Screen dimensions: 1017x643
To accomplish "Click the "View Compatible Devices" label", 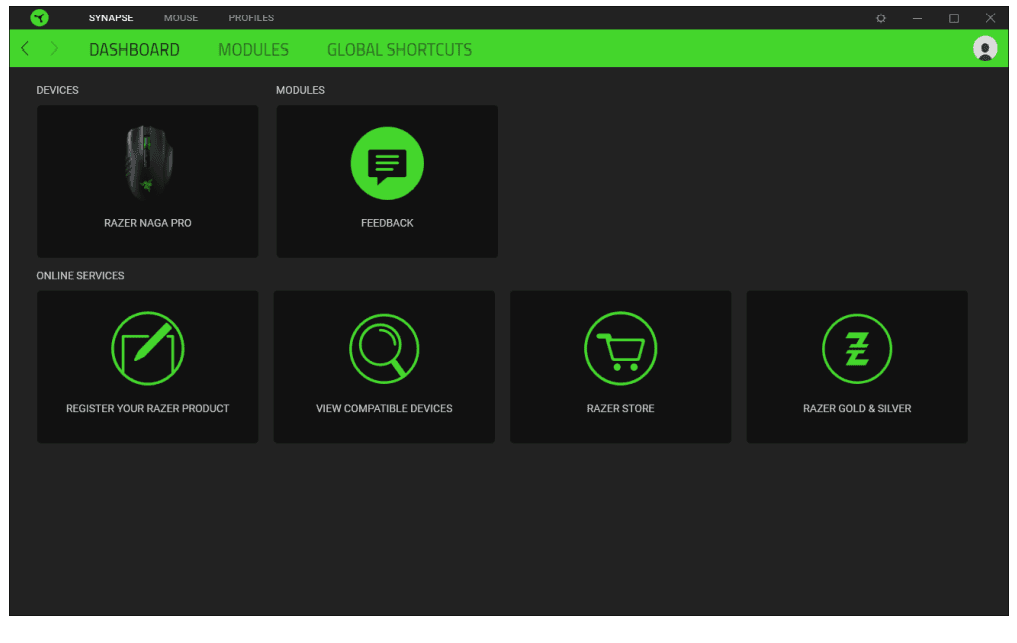I will tap(384, 408).
